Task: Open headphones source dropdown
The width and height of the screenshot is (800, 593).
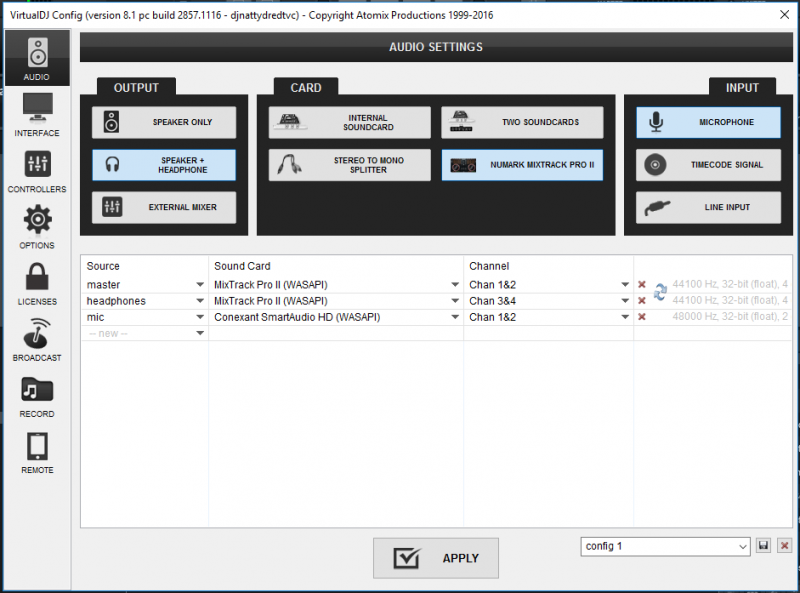Action: [200, 301]
